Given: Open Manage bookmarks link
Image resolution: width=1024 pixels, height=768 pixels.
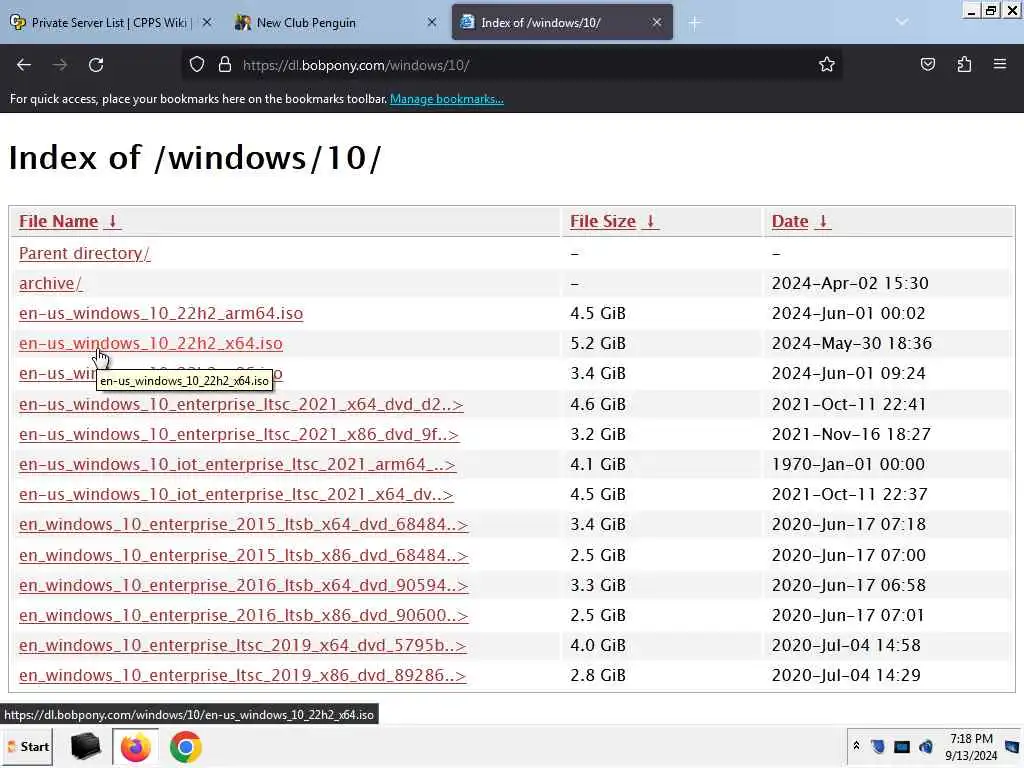Looking at the screenshot, I should tap(447, 99).
